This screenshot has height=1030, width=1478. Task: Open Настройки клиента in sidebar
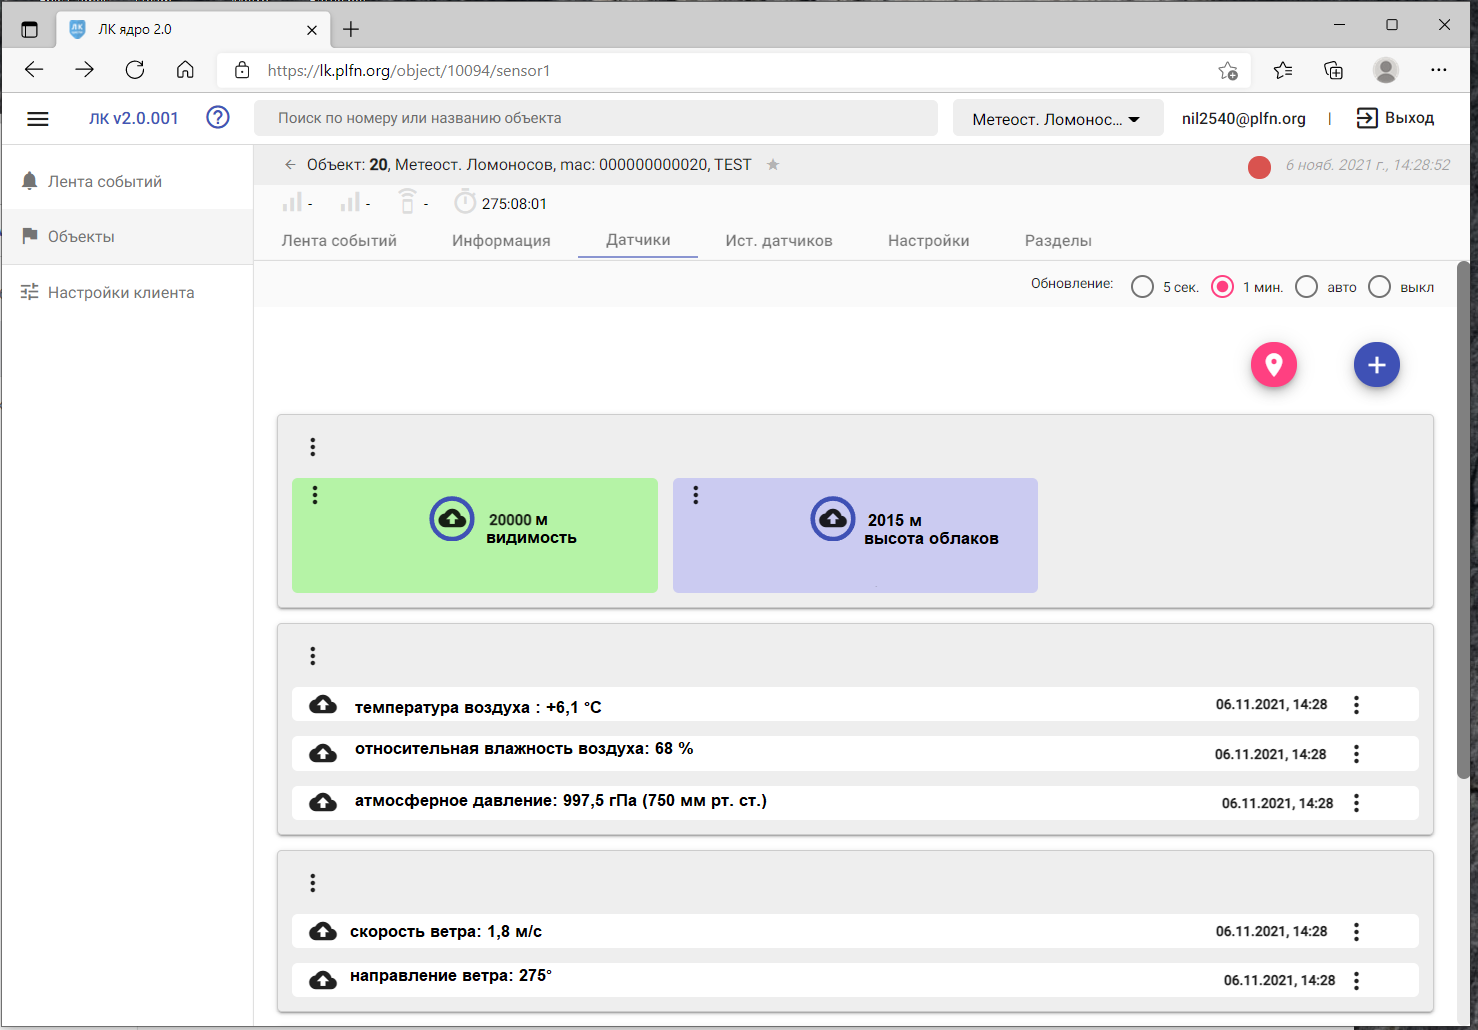[x=127, y=293]
